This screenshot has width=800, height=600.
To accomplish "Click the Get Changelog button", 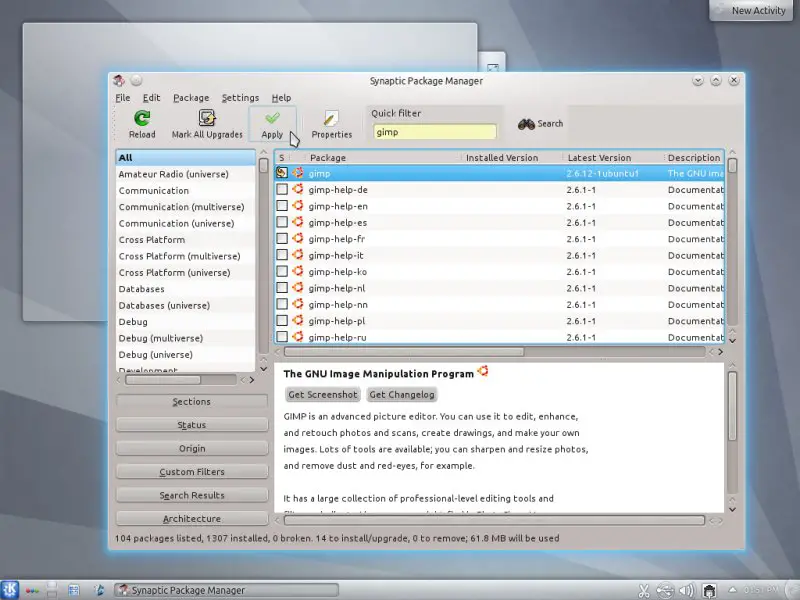I will pos(402,394).
